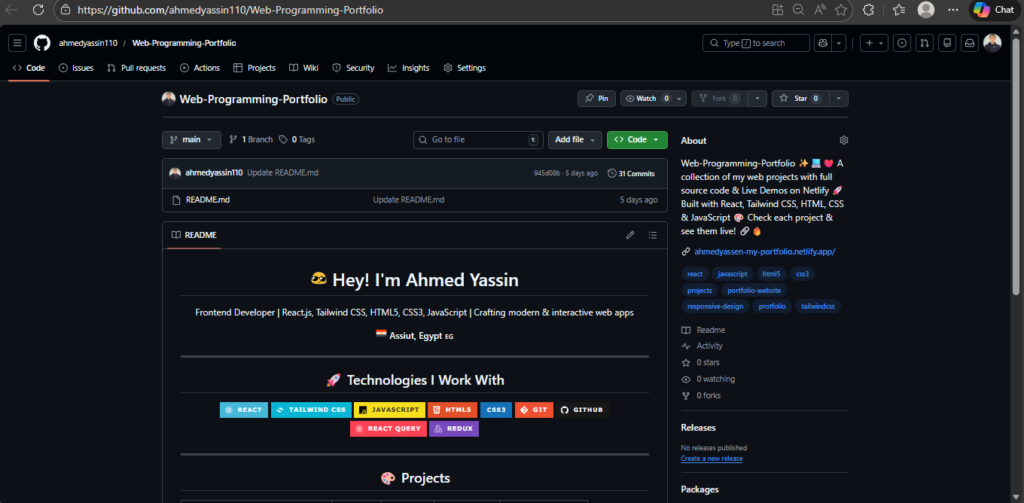Click the HTML5 badge
1024x503 pixels.
pos(453,410)
